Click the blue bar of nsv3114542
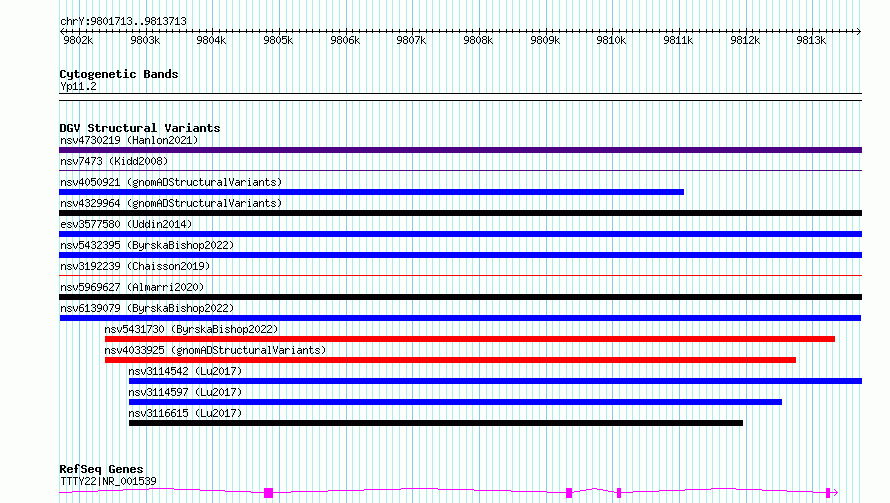 [x=496, y=381]
